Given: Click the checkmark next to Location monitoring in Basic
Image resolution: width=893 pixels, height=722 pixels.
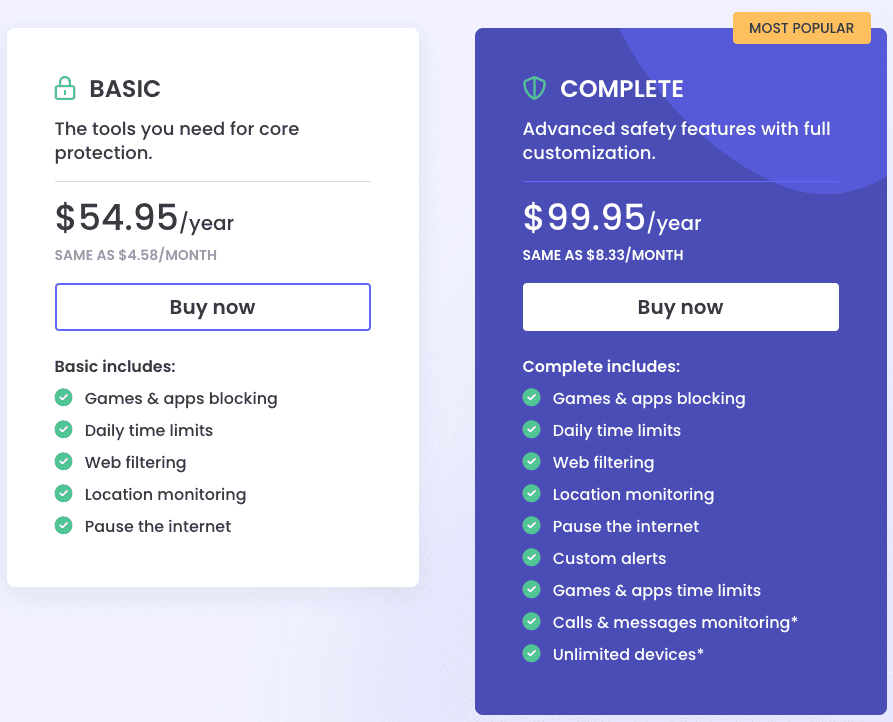Looking at the screenshot, I should click(x=64, y=493).
